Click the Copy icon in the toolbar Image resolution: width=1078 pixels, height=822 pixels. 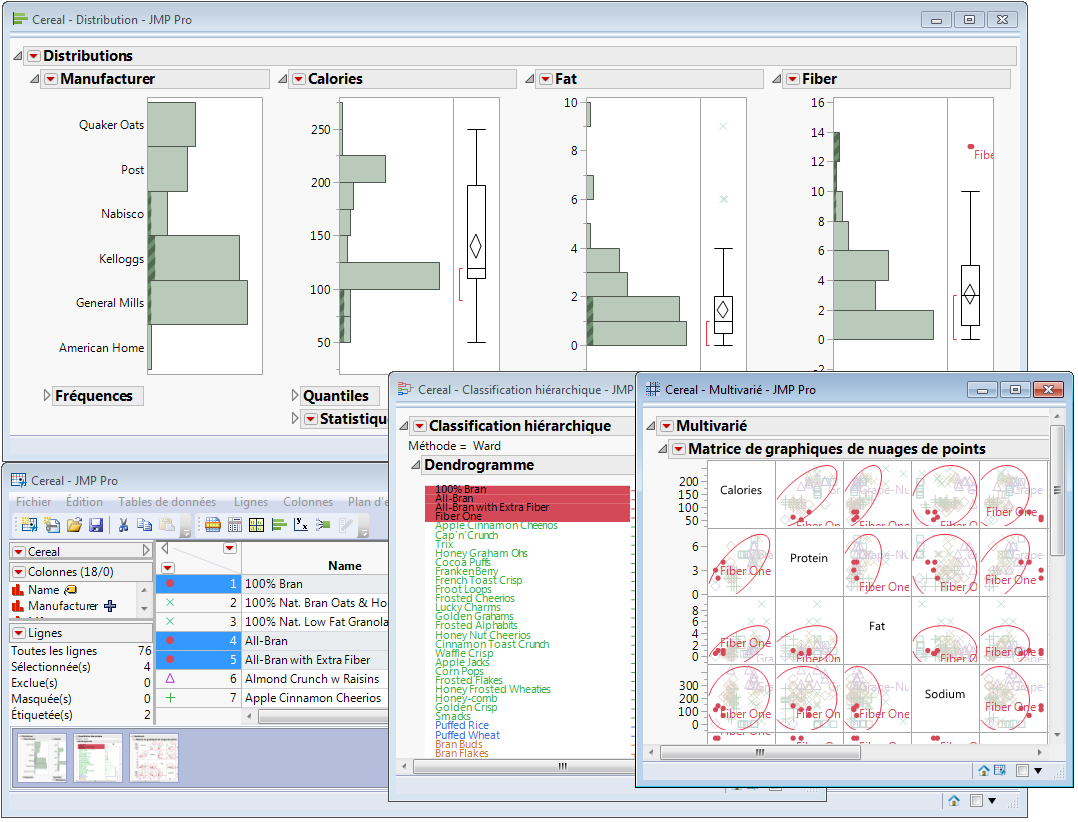tap(144, 525)
